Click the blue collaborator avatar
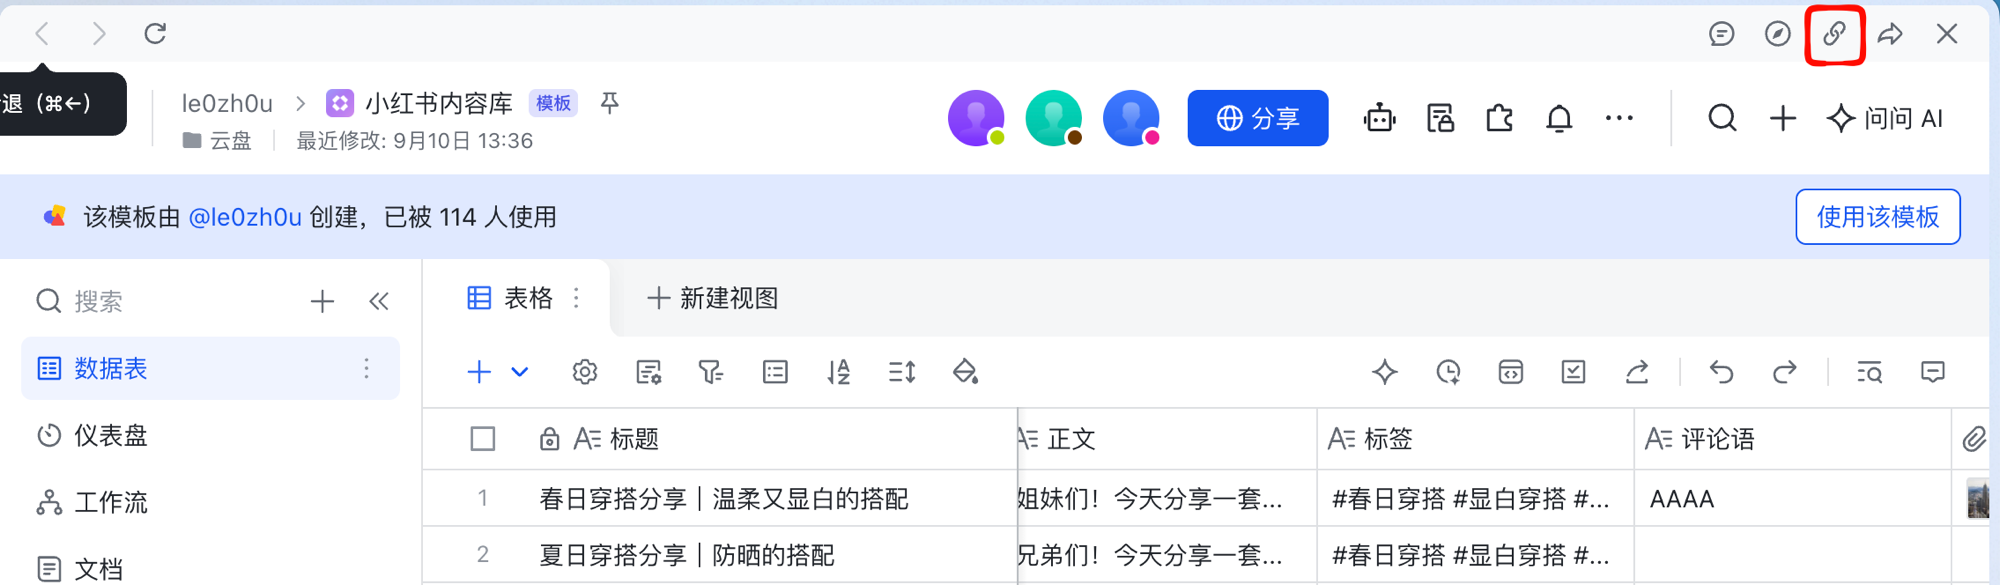This screenshot has height=585, width=2000. click(x=1131, y=118)
